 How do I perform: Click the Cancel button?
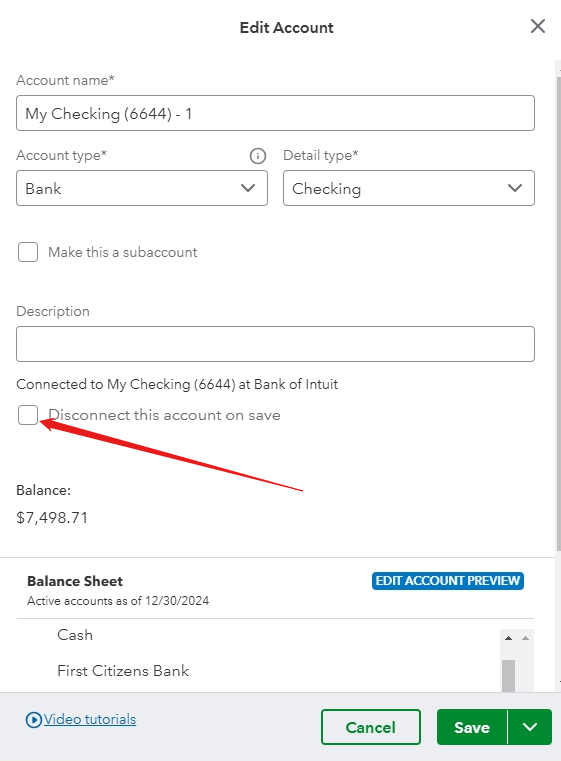pos(371,727)
